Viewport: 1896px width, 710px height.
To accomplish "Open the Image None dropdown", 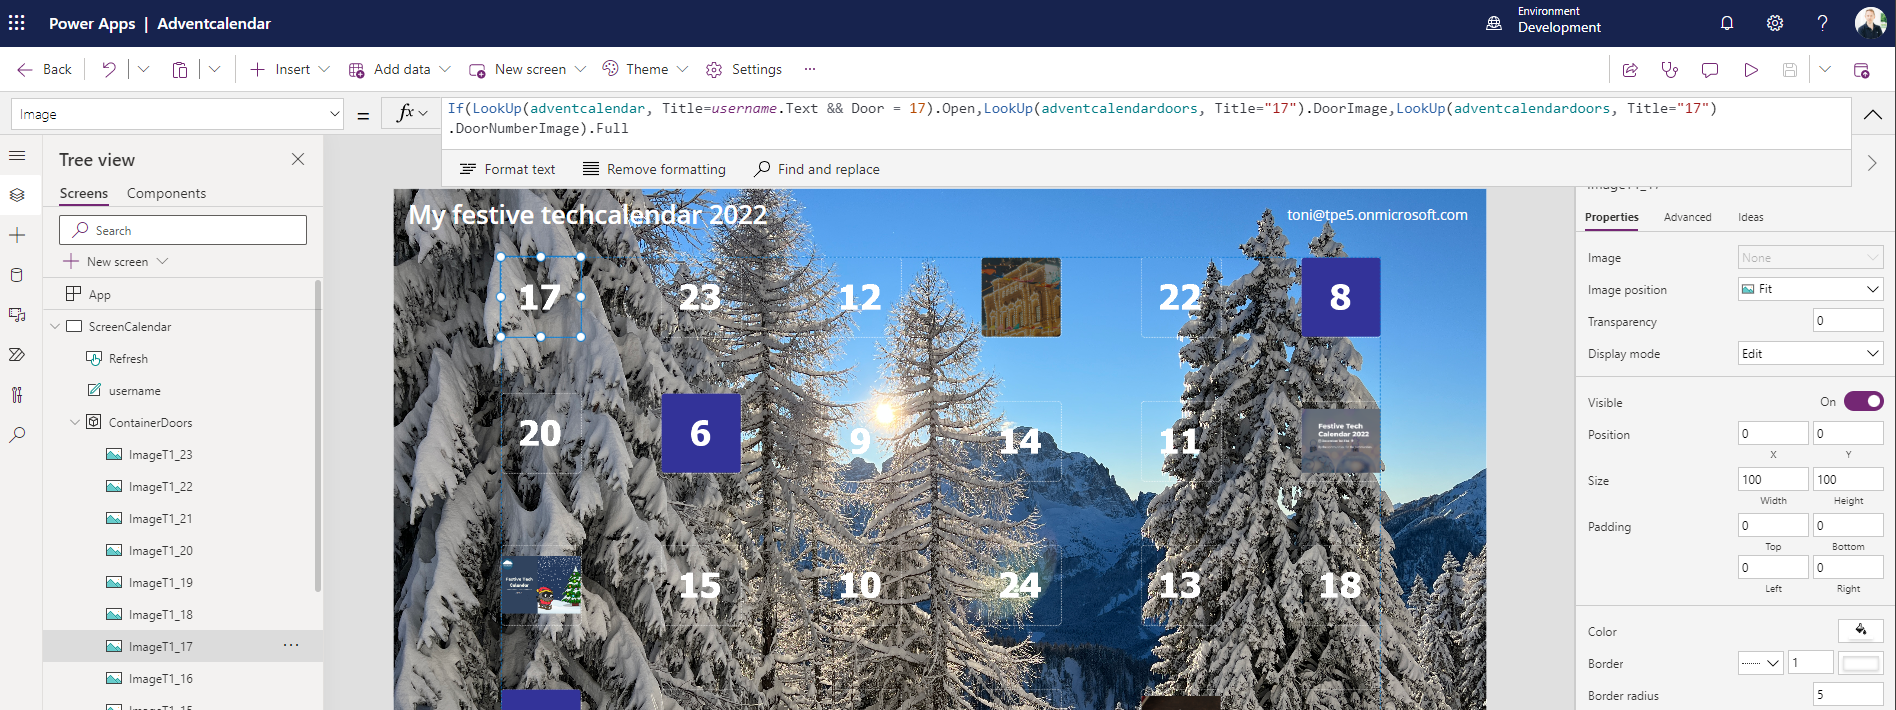I will (x=1810, y=257).
